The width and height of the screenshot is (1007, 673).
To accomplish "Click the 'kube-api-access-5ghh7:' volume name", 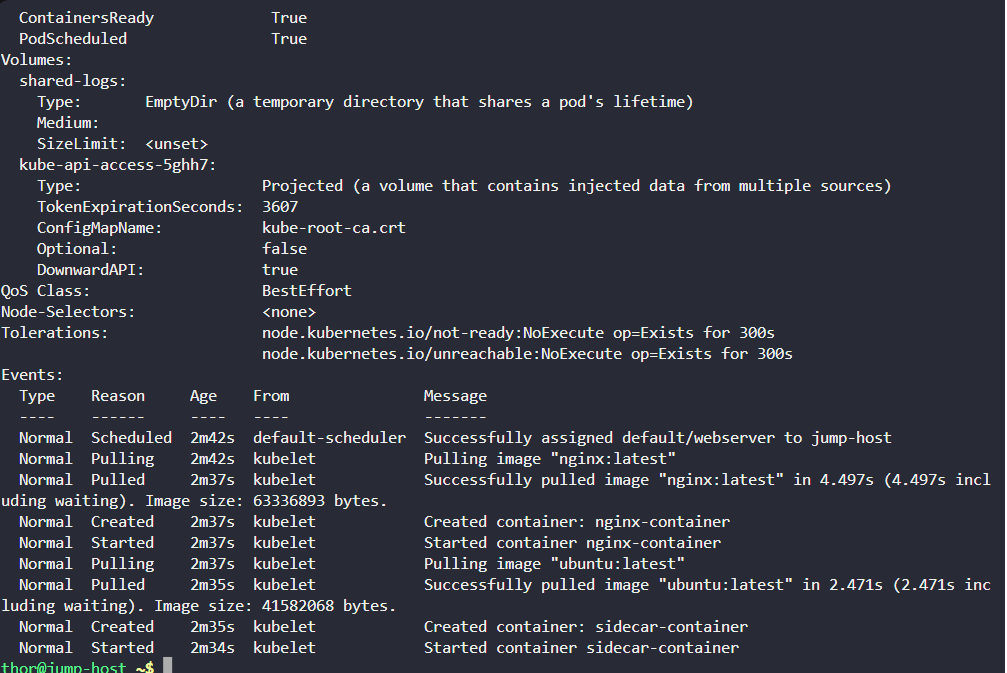I will 118,165.
